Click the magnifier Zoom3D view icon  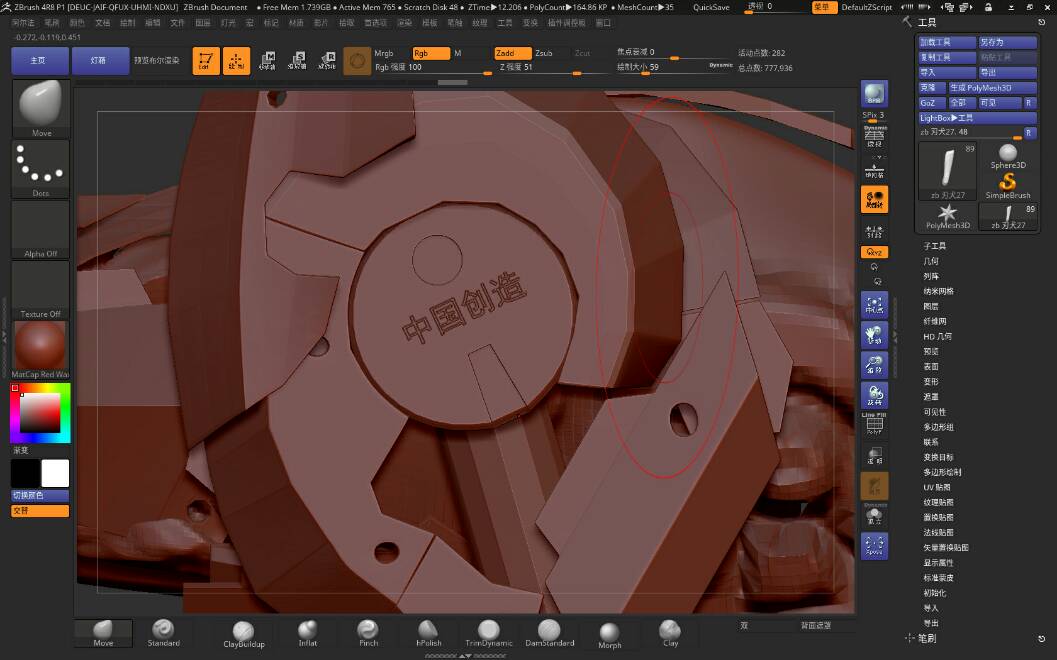(x=874, y=365)
